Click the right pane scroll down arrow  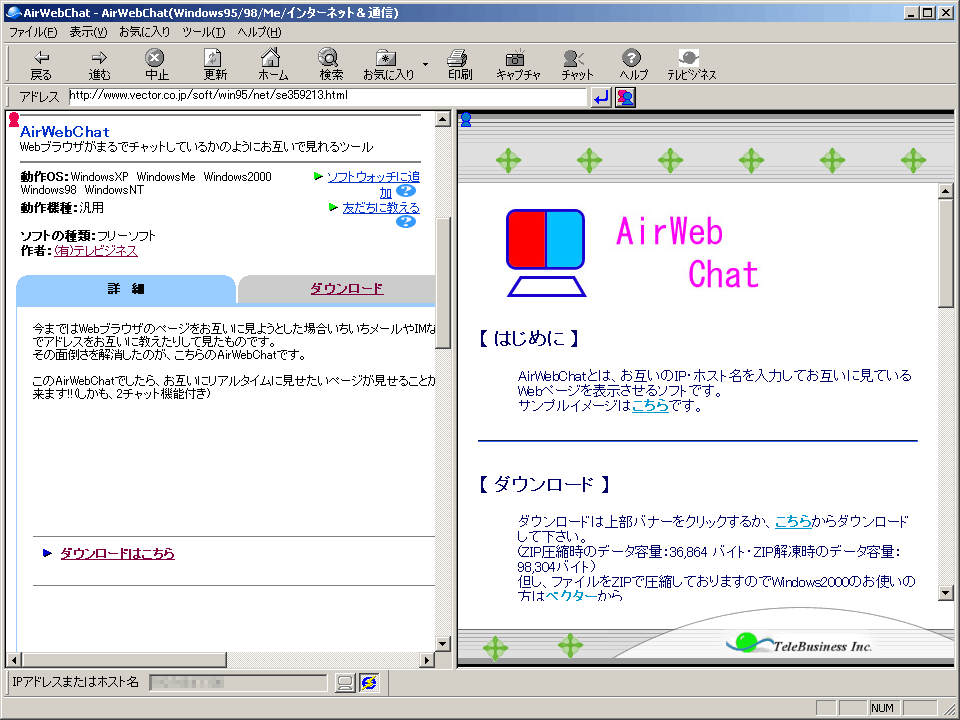click(945, 593)
